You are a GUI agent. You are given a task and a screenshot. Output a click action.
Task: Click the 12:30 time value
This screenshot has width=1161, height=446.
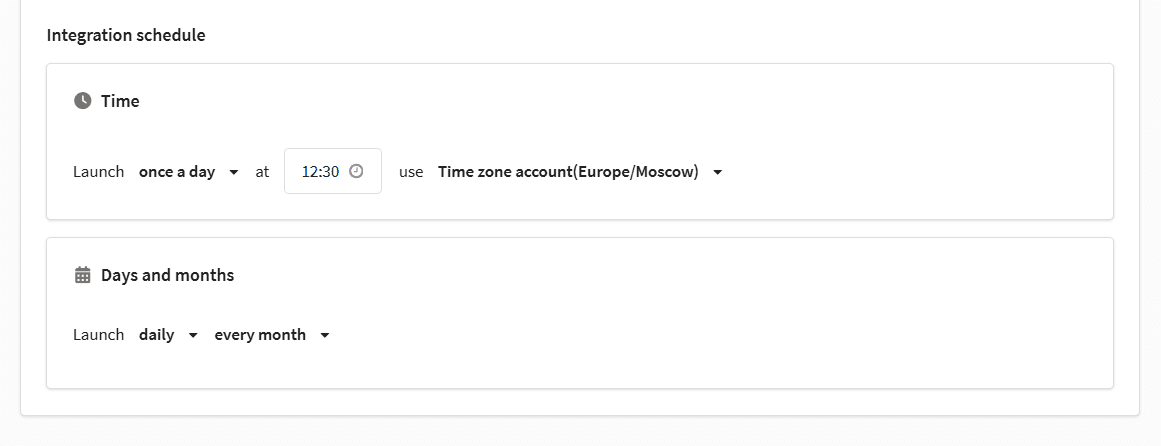click(320, 172)
